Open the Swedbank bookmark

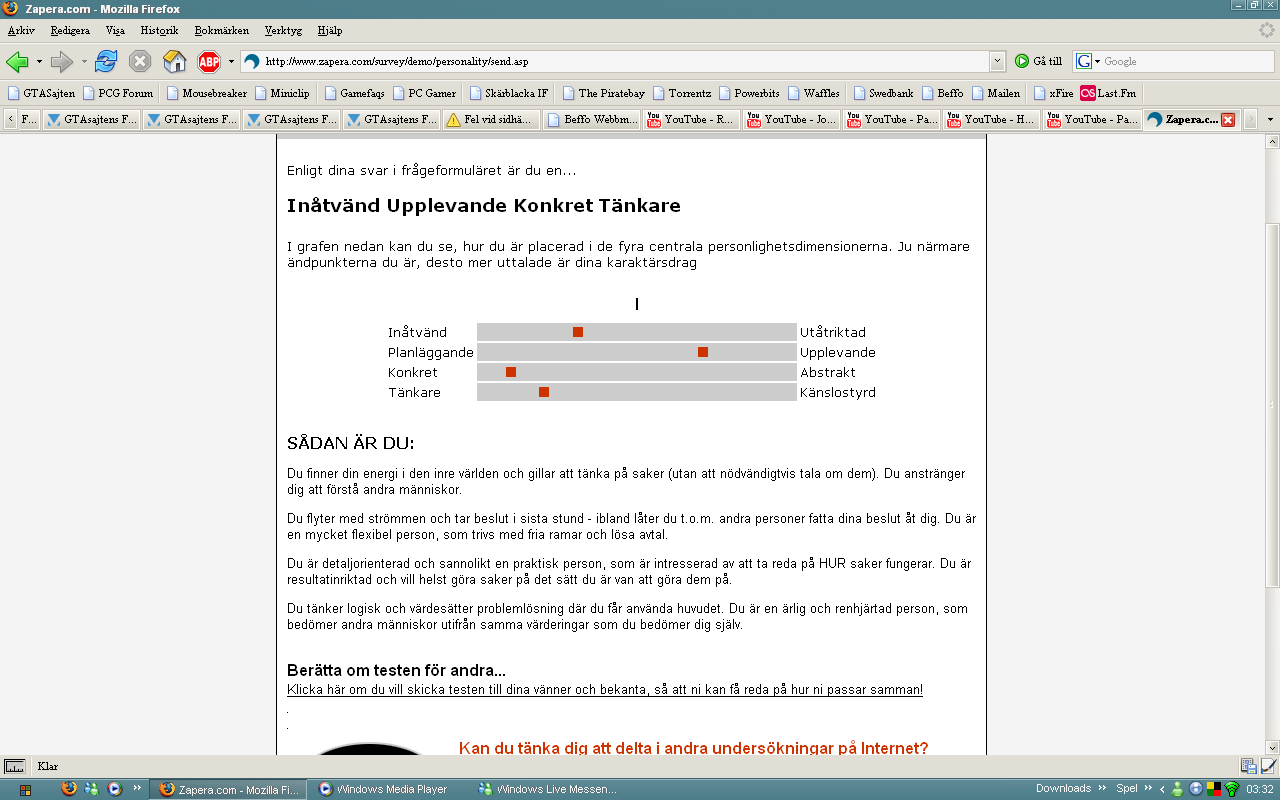[883, 93]
